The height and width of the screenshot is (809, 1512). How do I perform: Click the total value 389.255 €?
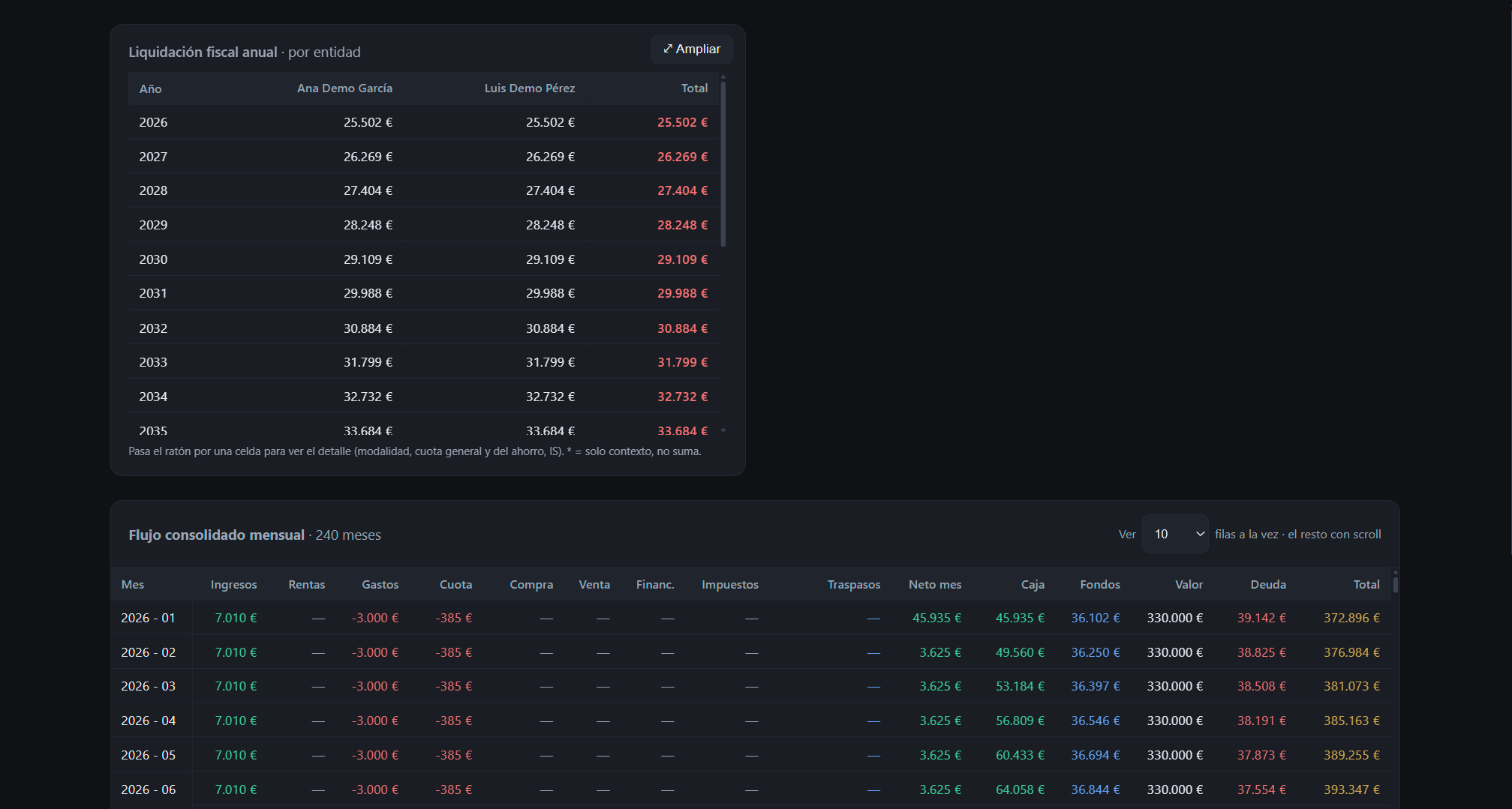[1351, 755]
